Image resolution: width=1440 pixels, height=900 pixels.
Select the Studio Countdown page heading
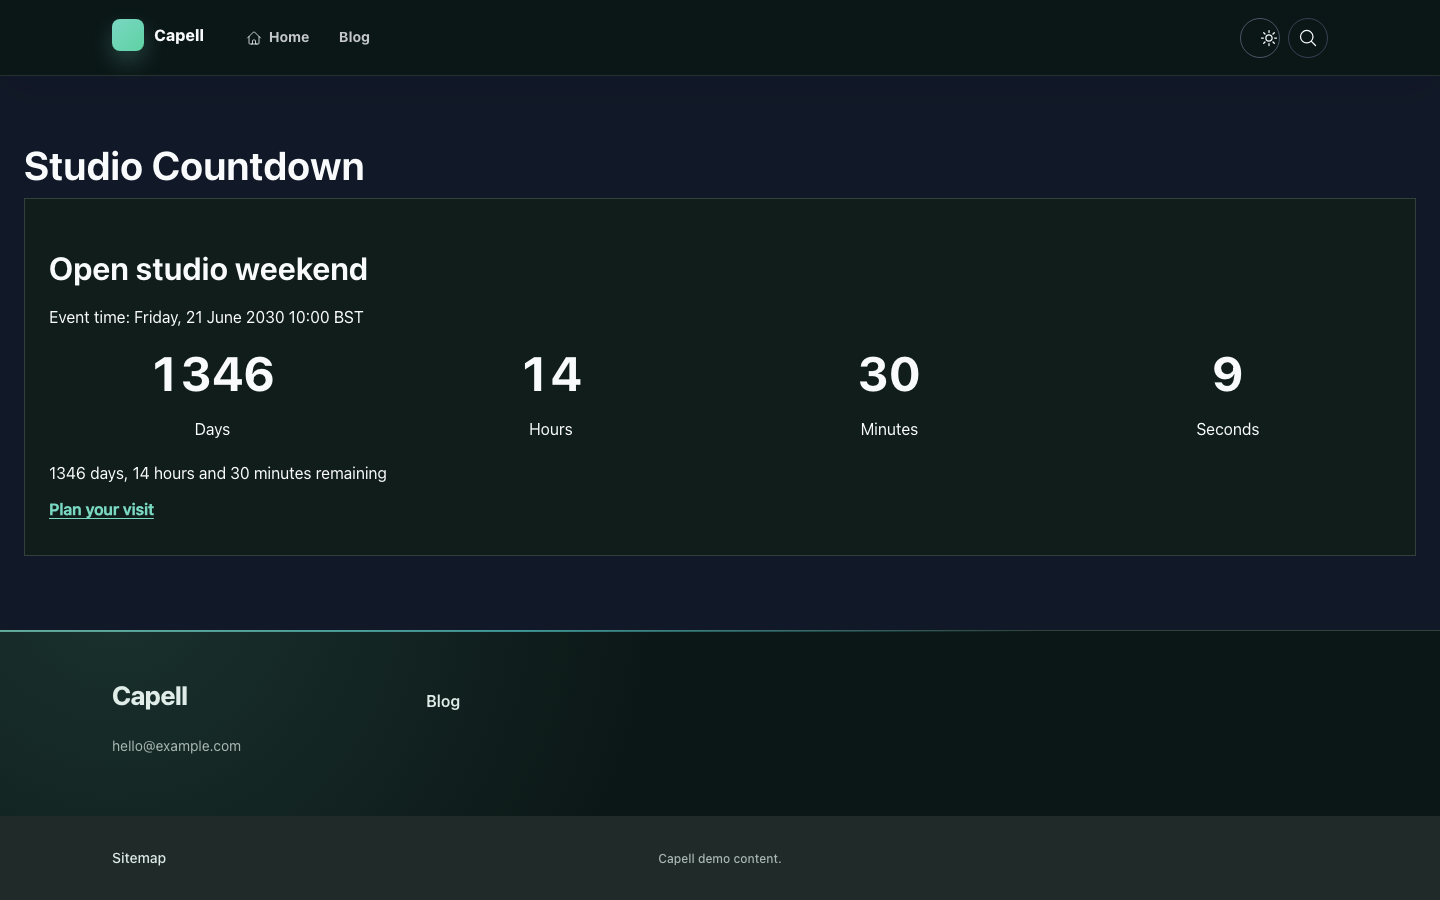click(x=194, y=166)
